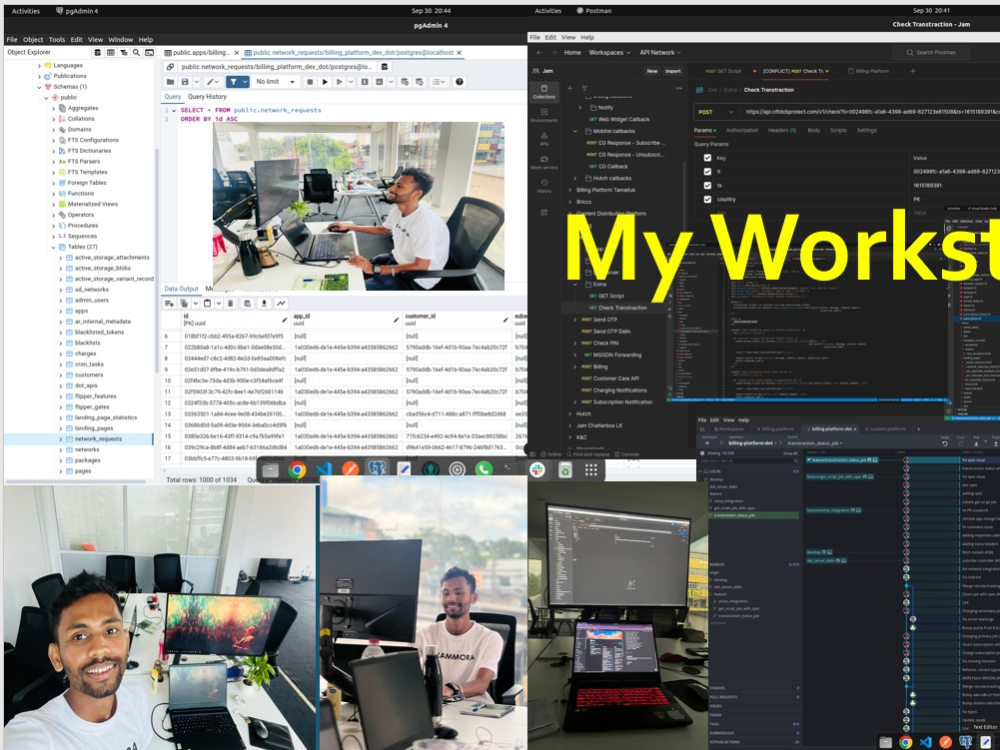This screenshot has width=1000, height=750.
Task: Open the API Network dropdown in Postman
Action: 660,52
